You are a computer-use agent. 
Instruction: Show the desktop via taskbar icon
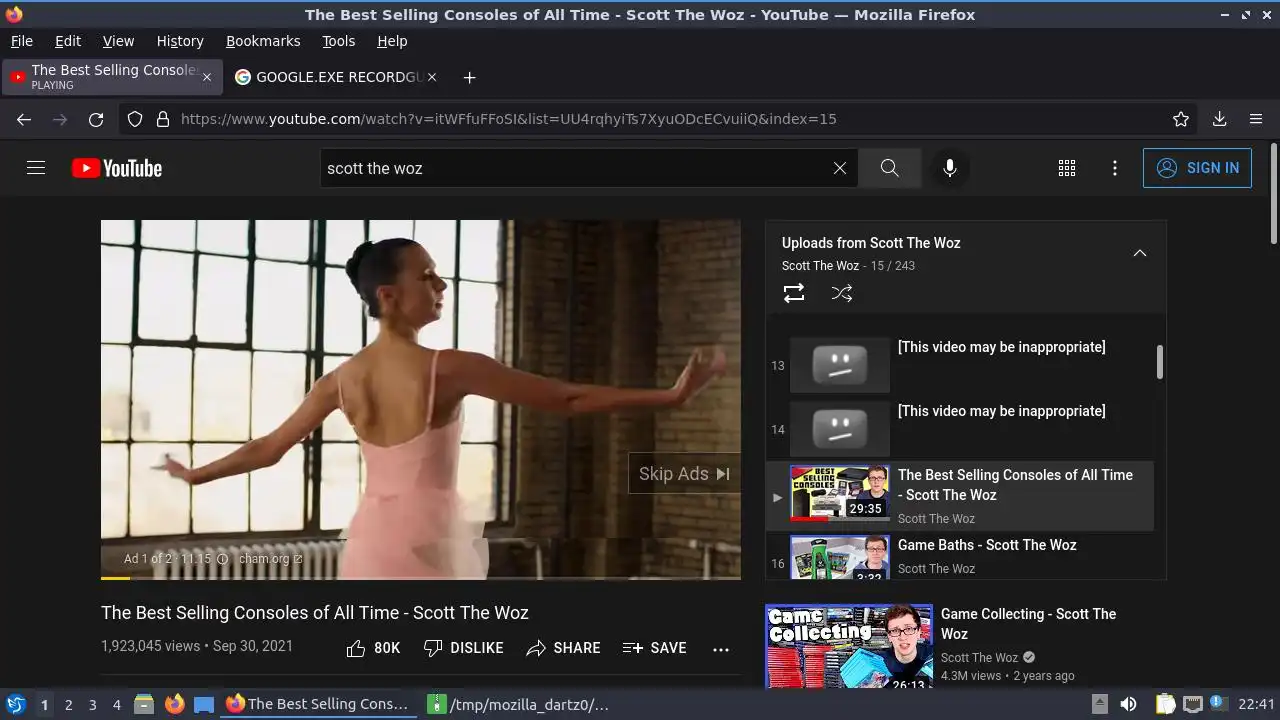204,704
